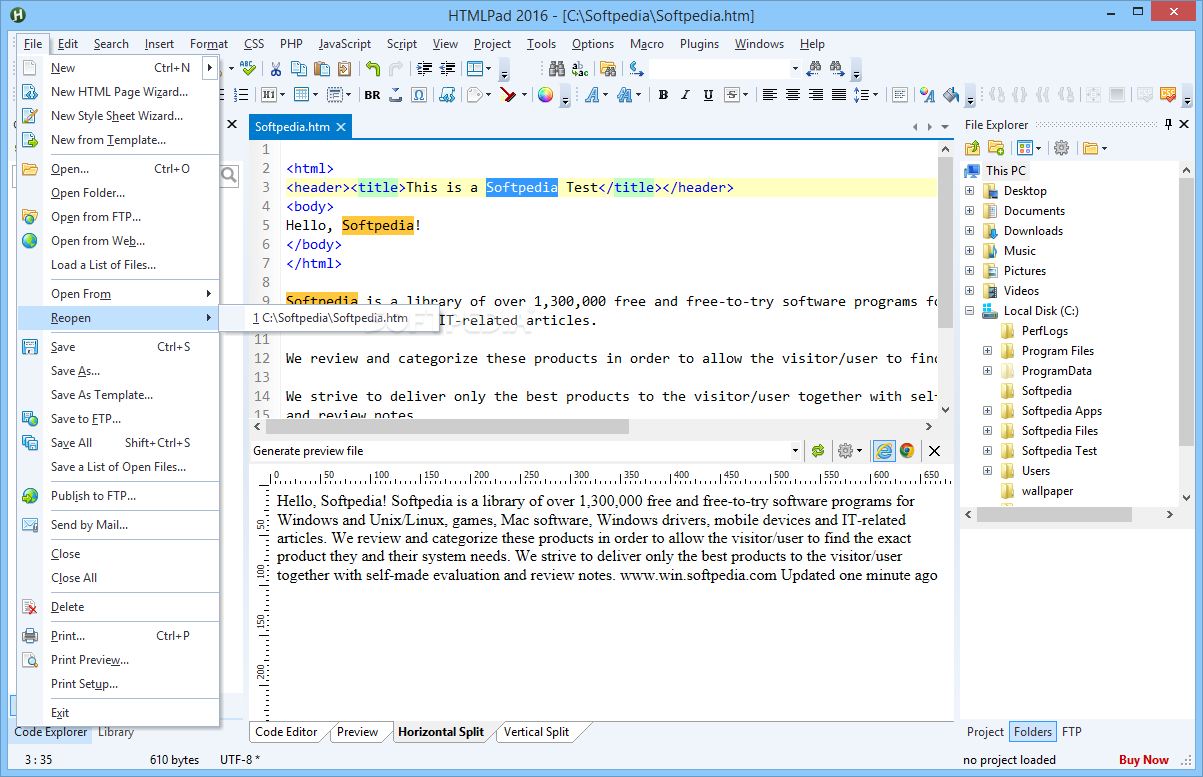Align text right
Viewport: 1203px width, 777px height.
pos(815,95)
